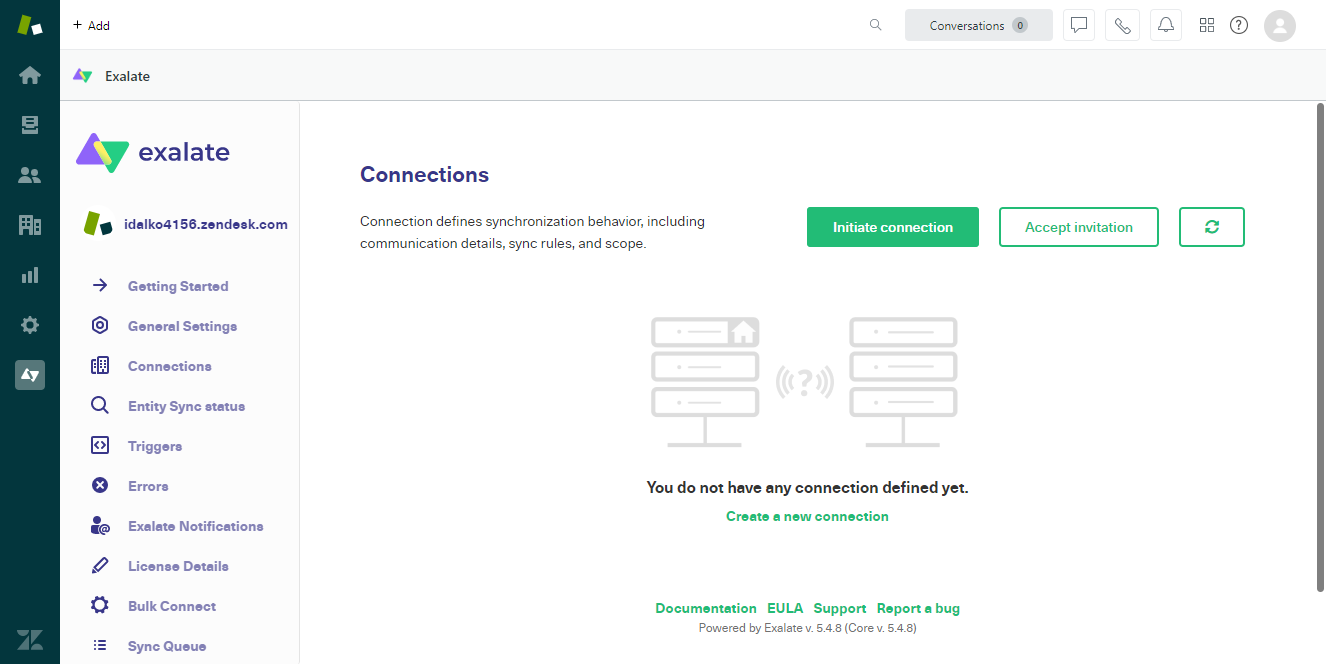1326x664 pixels.
Task: Click Exalate Notifications person icon
Action: pos(100,526)
